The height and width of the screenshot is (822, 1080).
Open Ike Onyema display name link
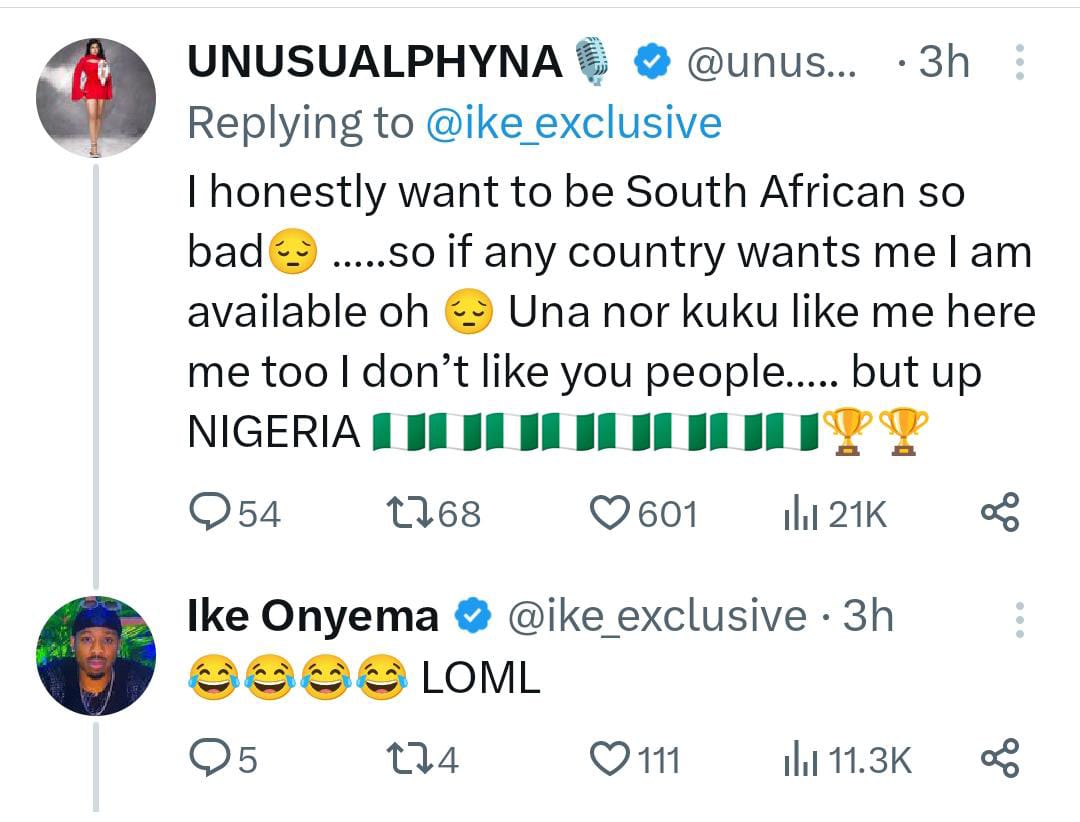(x=313, y=616)
